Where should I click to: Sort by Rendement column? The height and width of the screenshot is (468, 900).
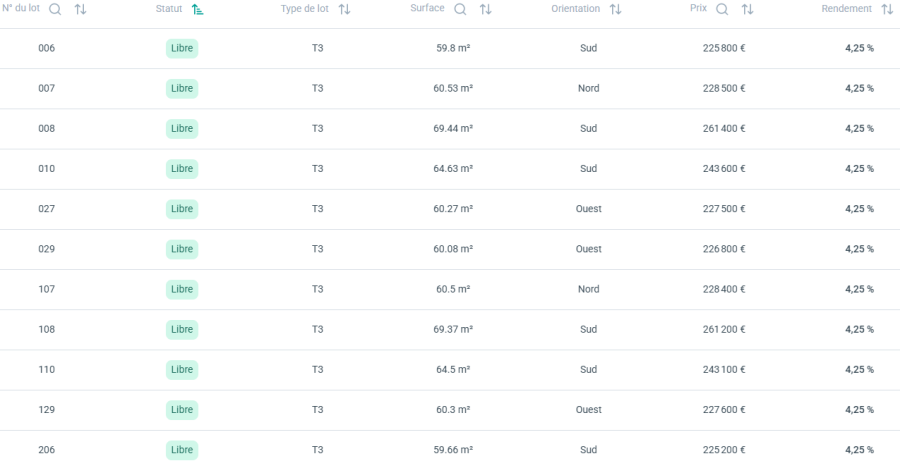[887, 9]
